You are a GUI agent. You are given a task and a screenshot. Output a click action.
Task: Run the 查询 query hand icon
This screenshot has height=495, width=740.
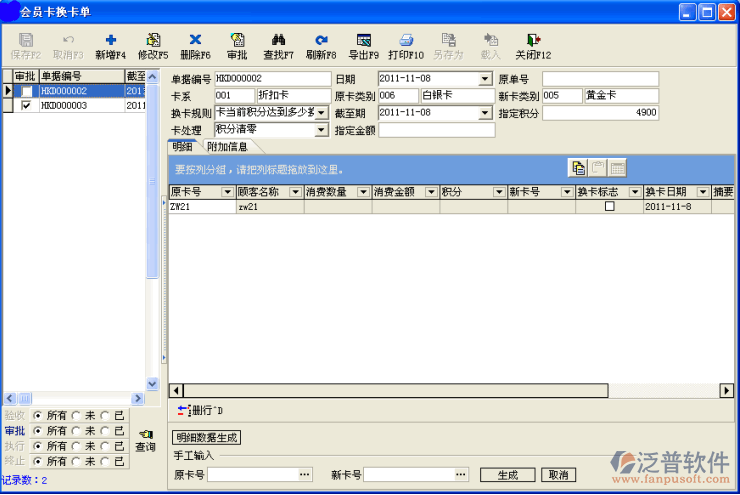click(145, 434)
